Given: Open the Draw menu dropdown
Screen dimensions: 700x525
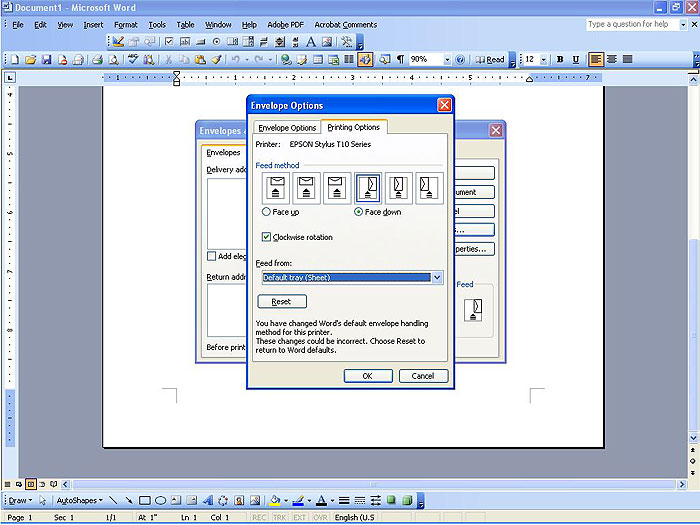Looking at the screenshot, I should tap(21, 500).
